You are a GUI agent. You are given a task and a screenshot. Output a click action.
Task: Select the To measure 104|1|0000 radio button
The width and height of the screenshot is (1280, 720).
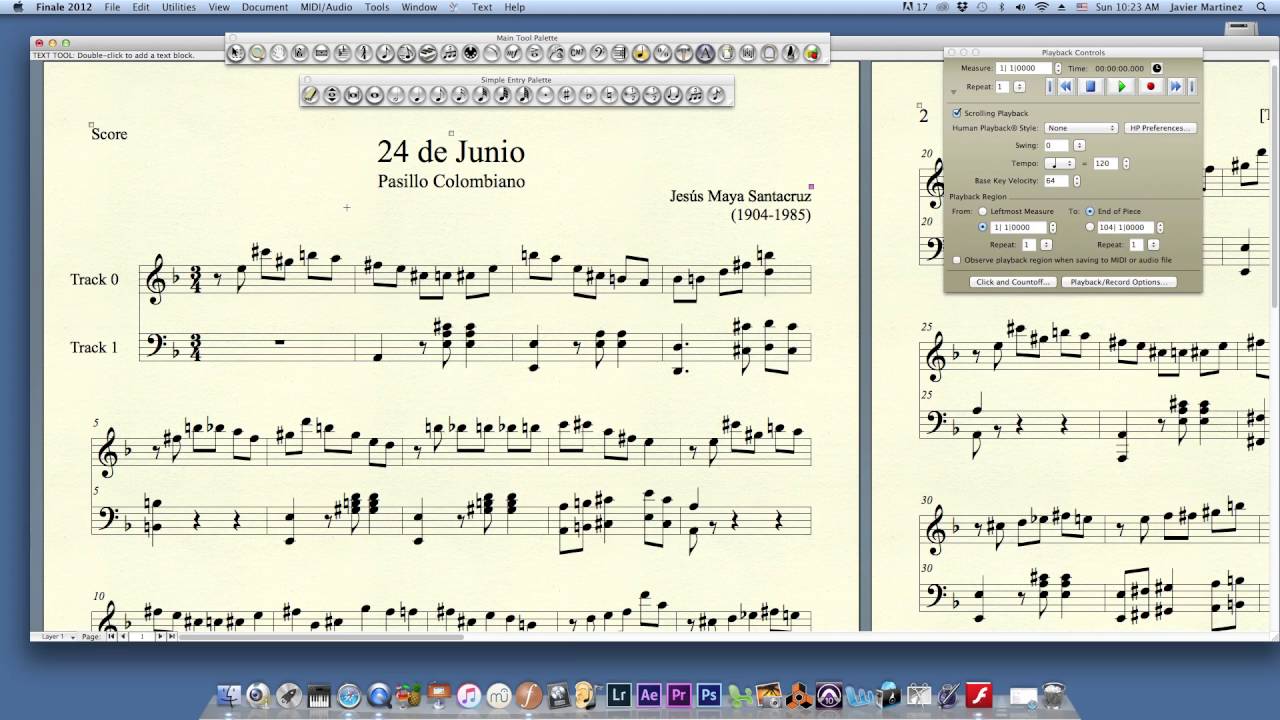[x=1090, y=227]
